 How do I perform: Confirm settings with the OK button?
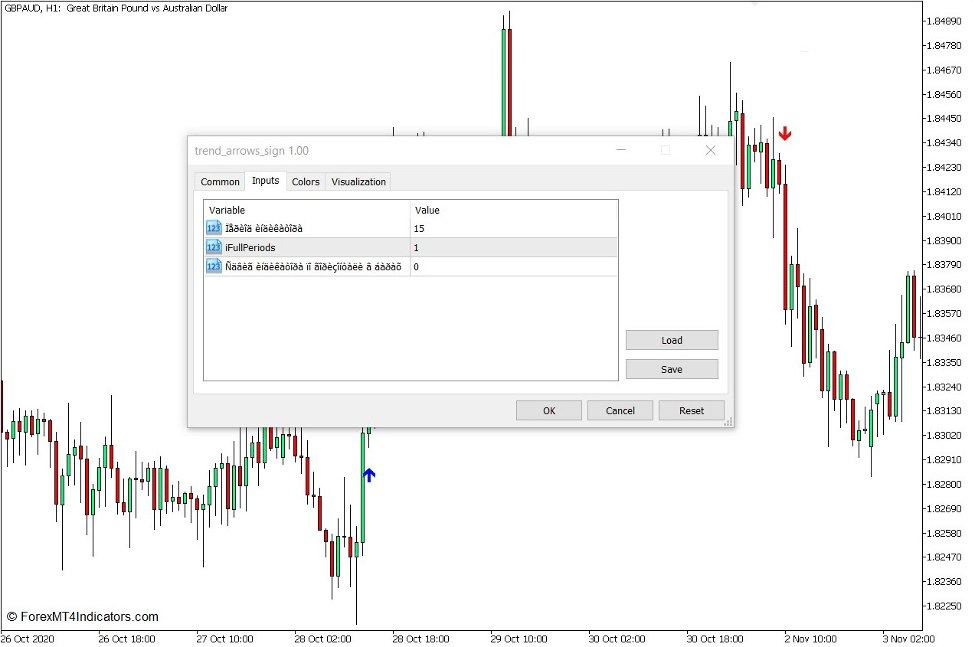pos(548,410)
